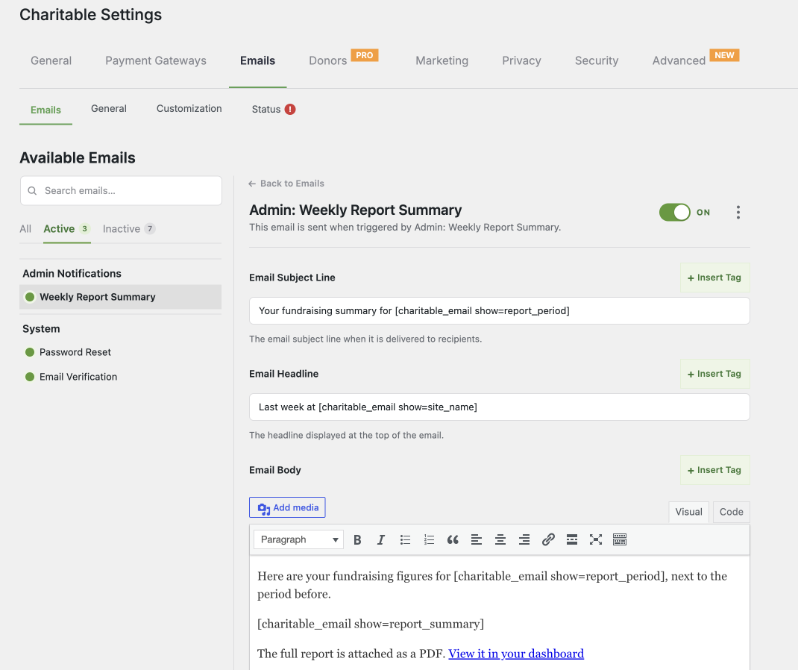Select Password Reset email

click(x=75, y=352)
